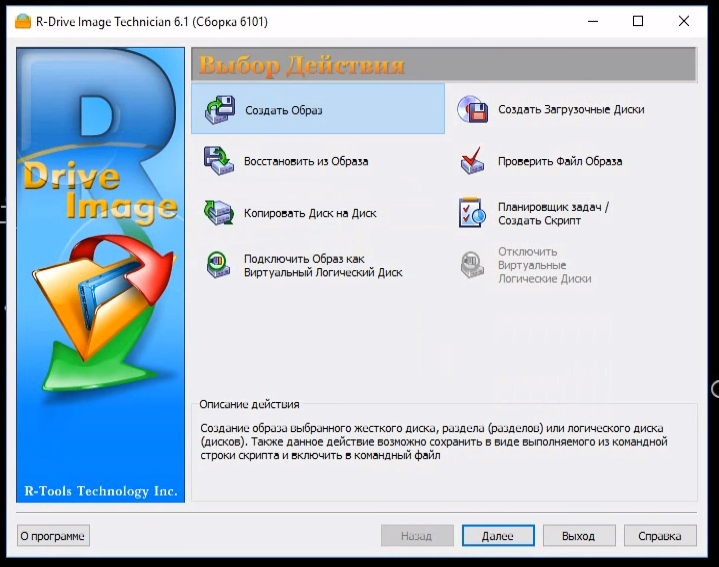Click the Подключить Образ virtual disk icon
Screen dimensions: 719x567
click(x=218, y=265)
